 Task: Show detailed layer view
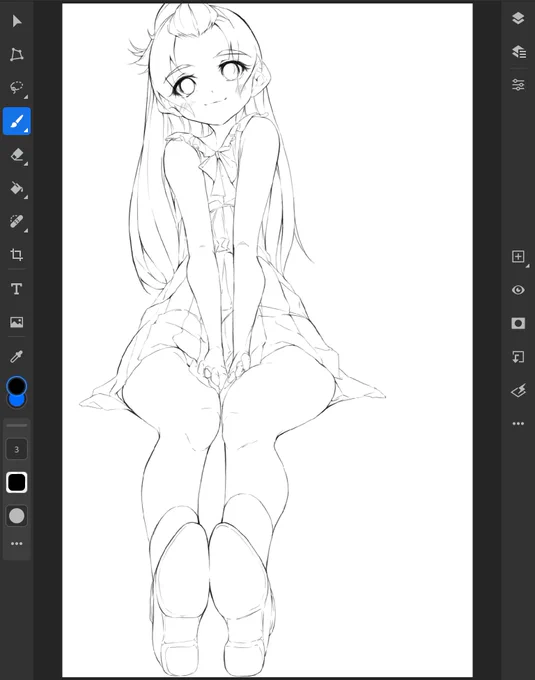519,52
